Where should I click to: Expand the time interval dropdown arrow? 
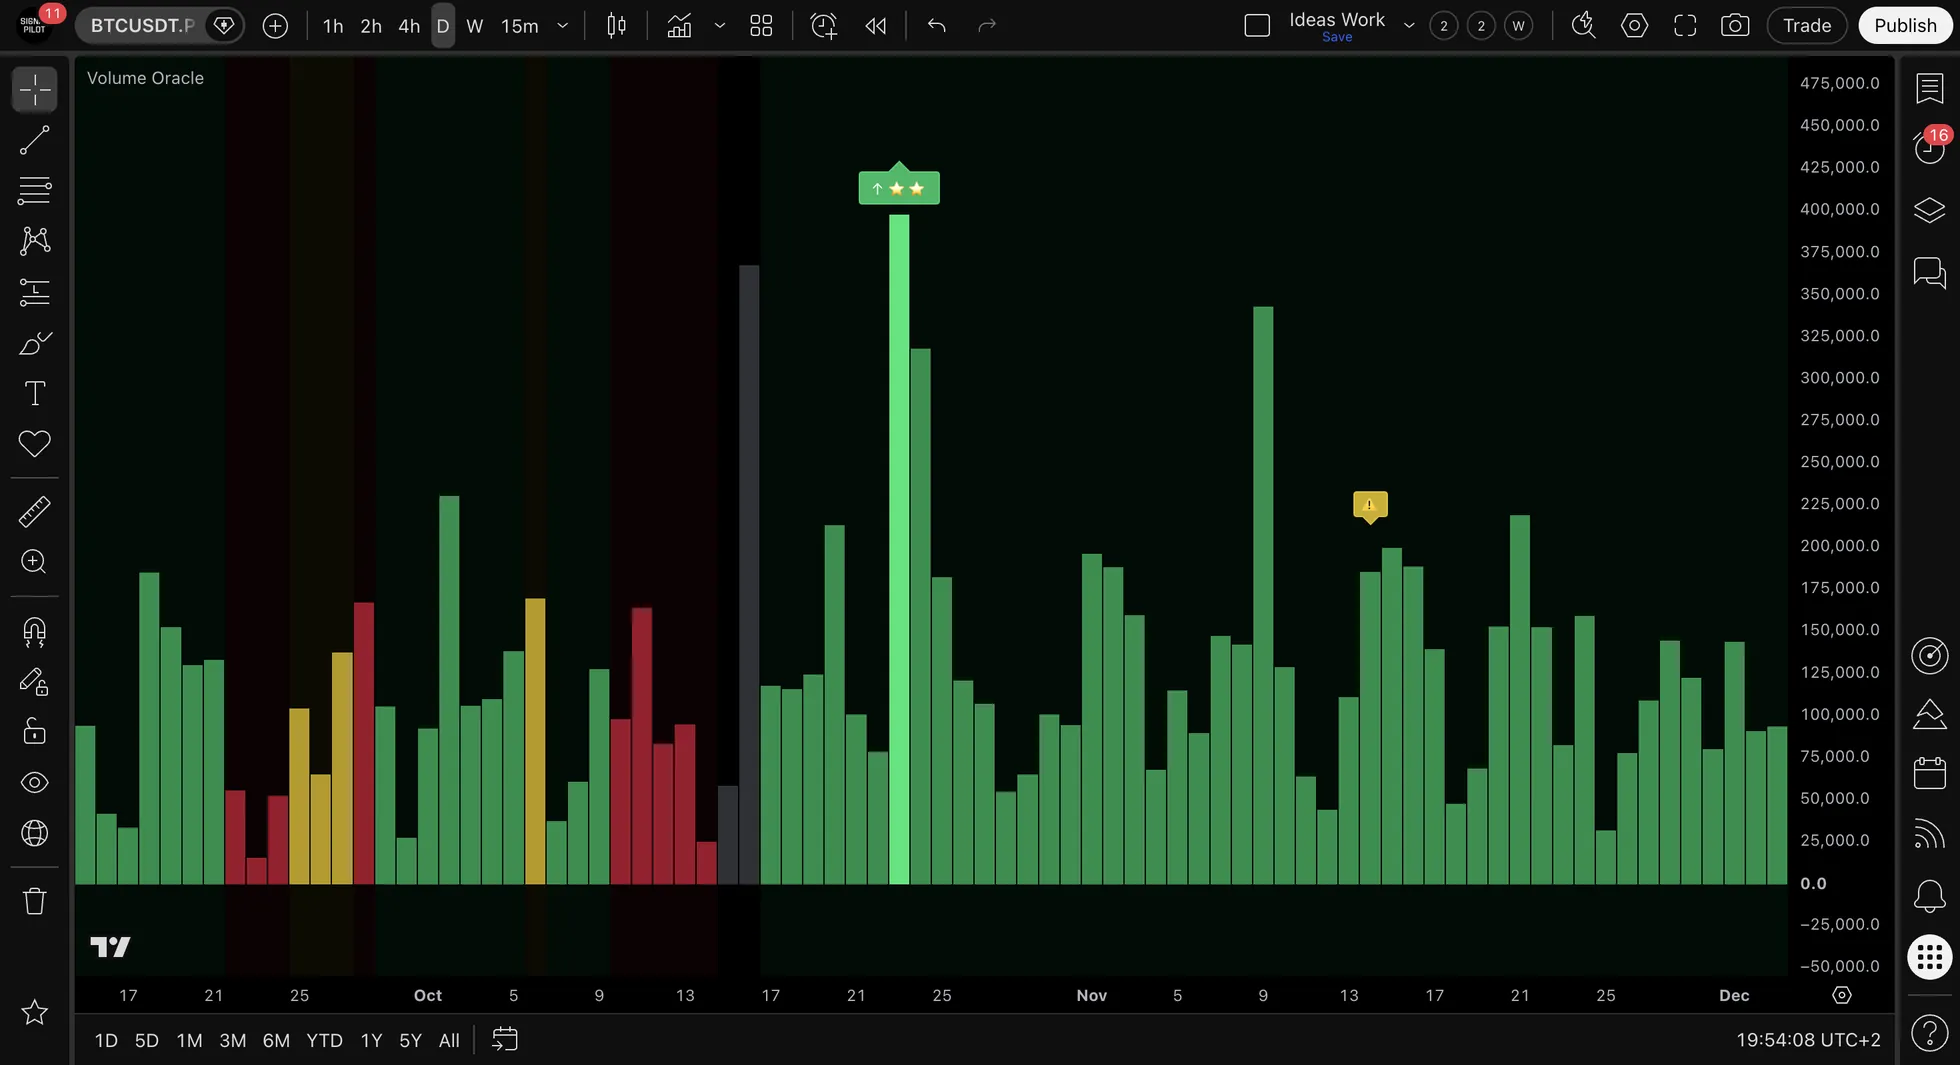(563, 26)
